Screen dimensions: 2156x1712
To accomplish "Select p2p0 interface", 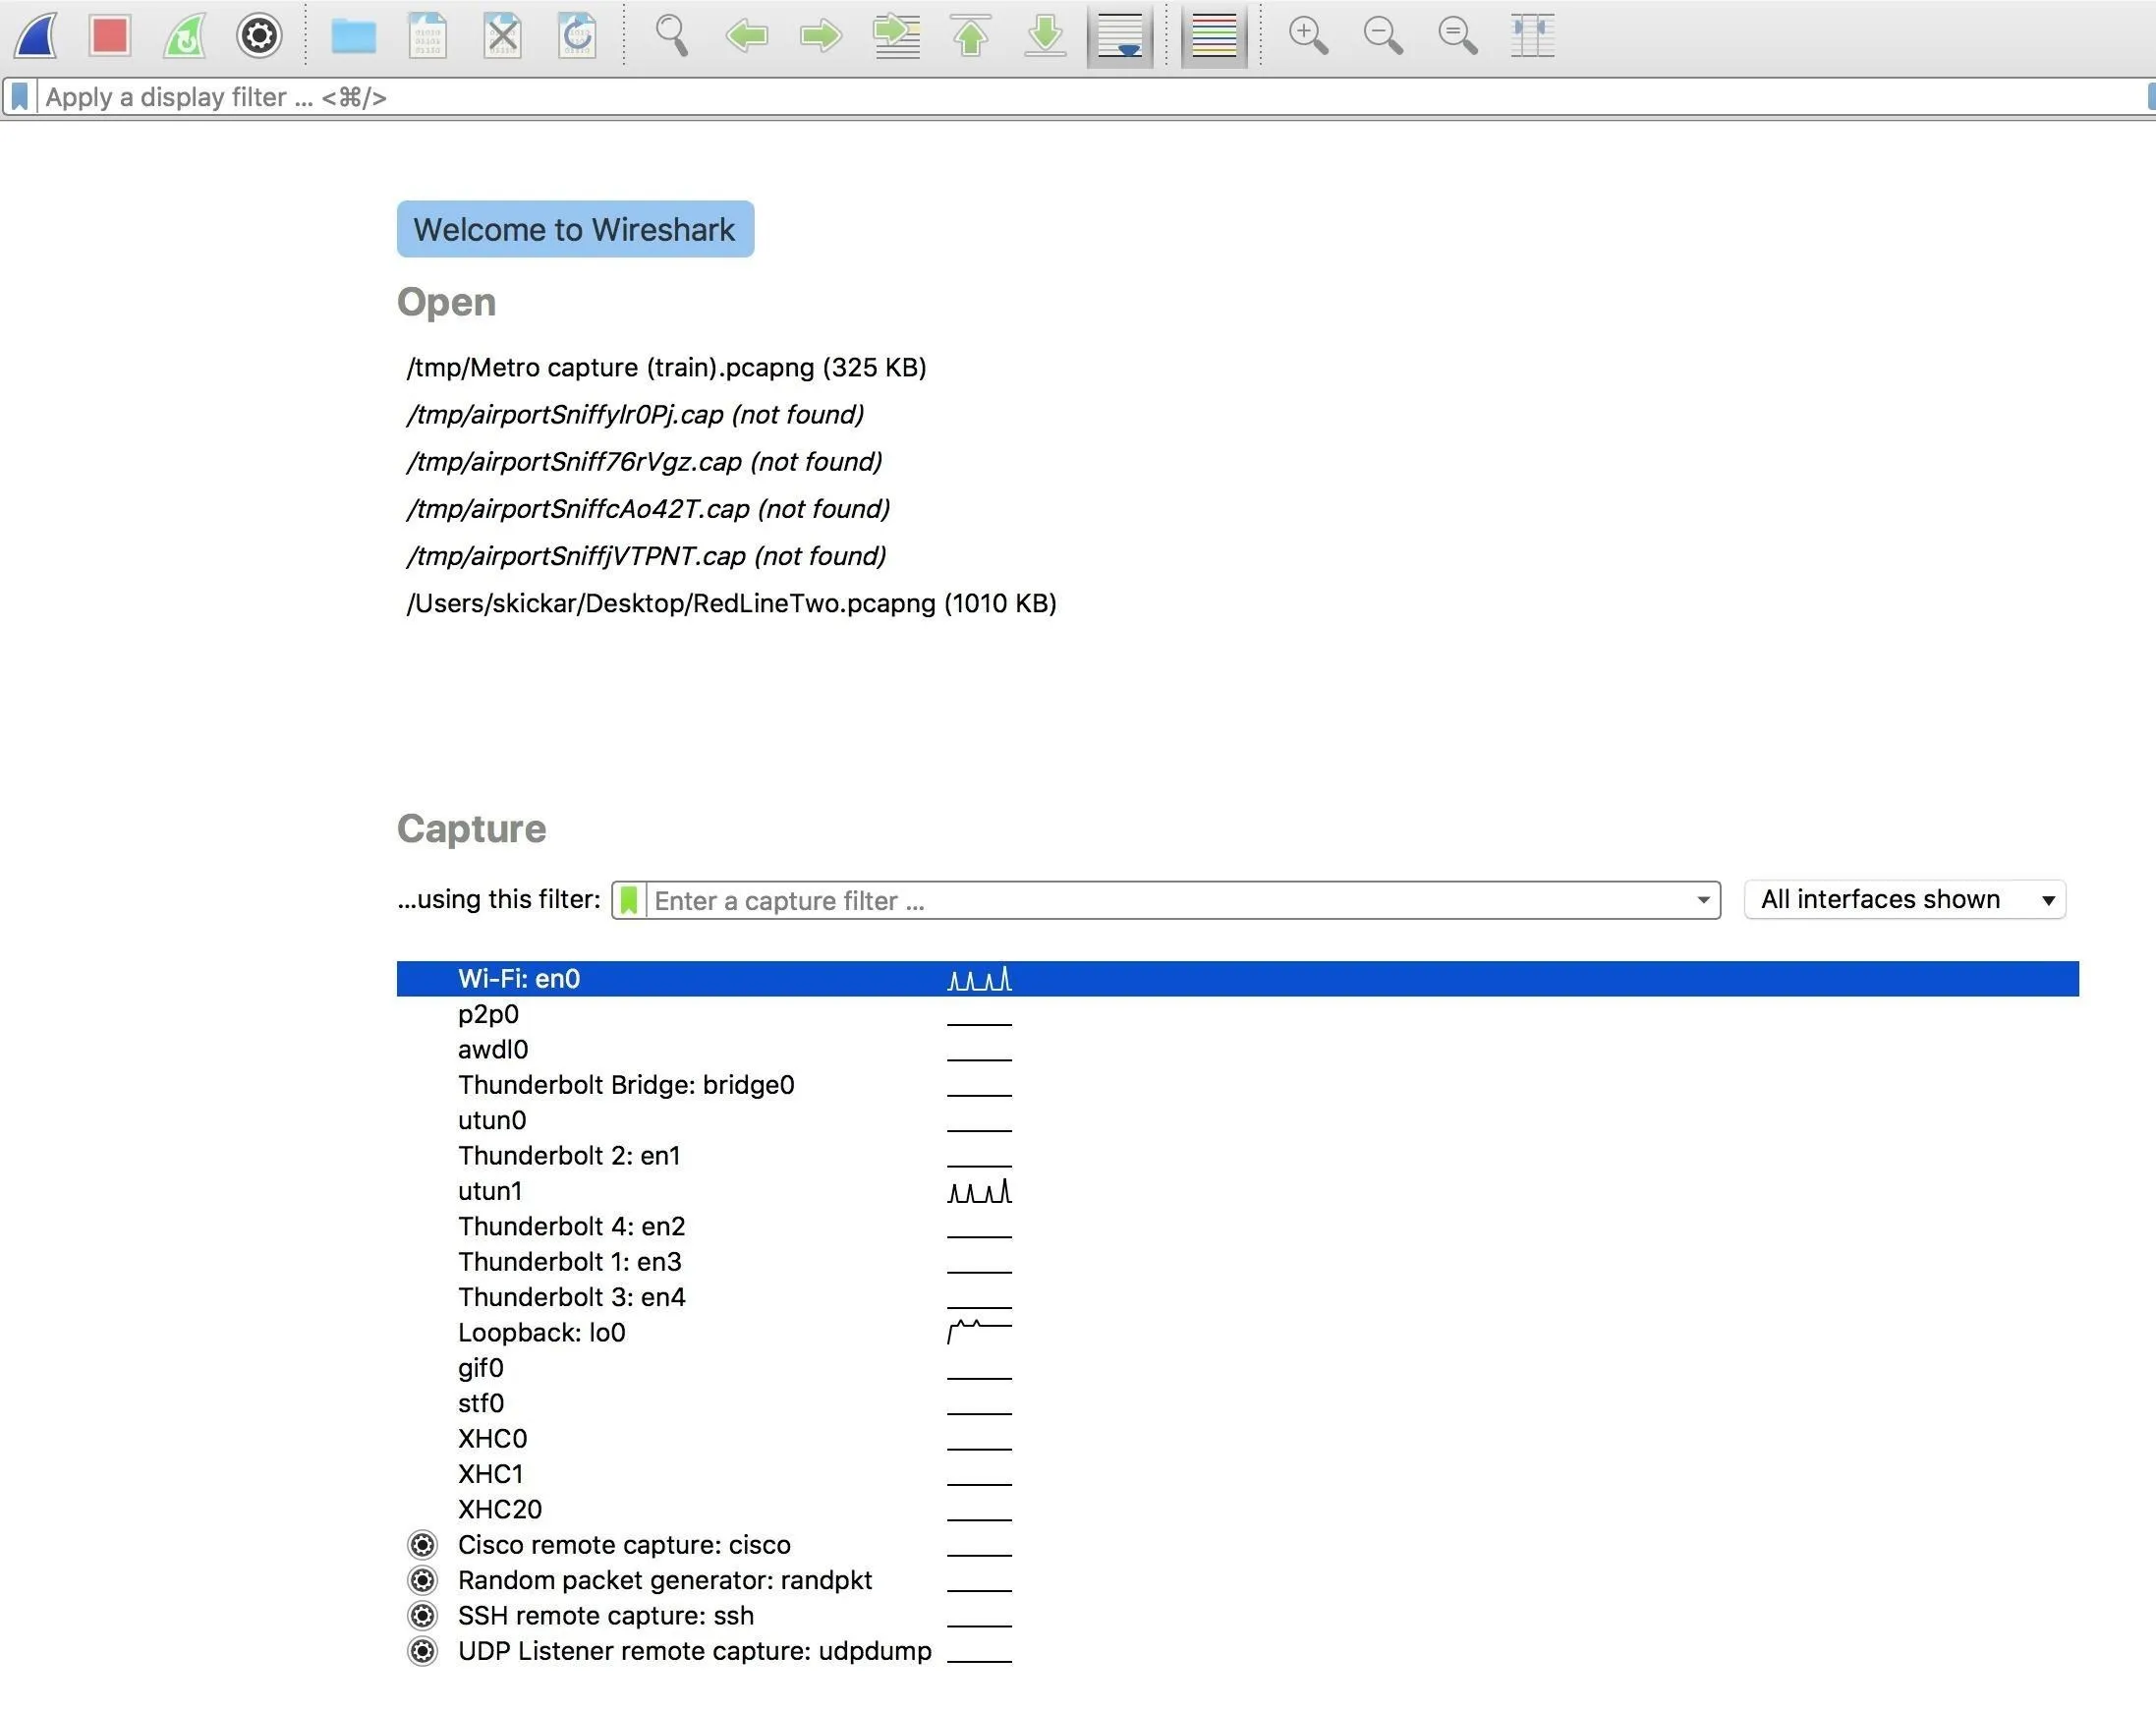I will (1238, 1014).
